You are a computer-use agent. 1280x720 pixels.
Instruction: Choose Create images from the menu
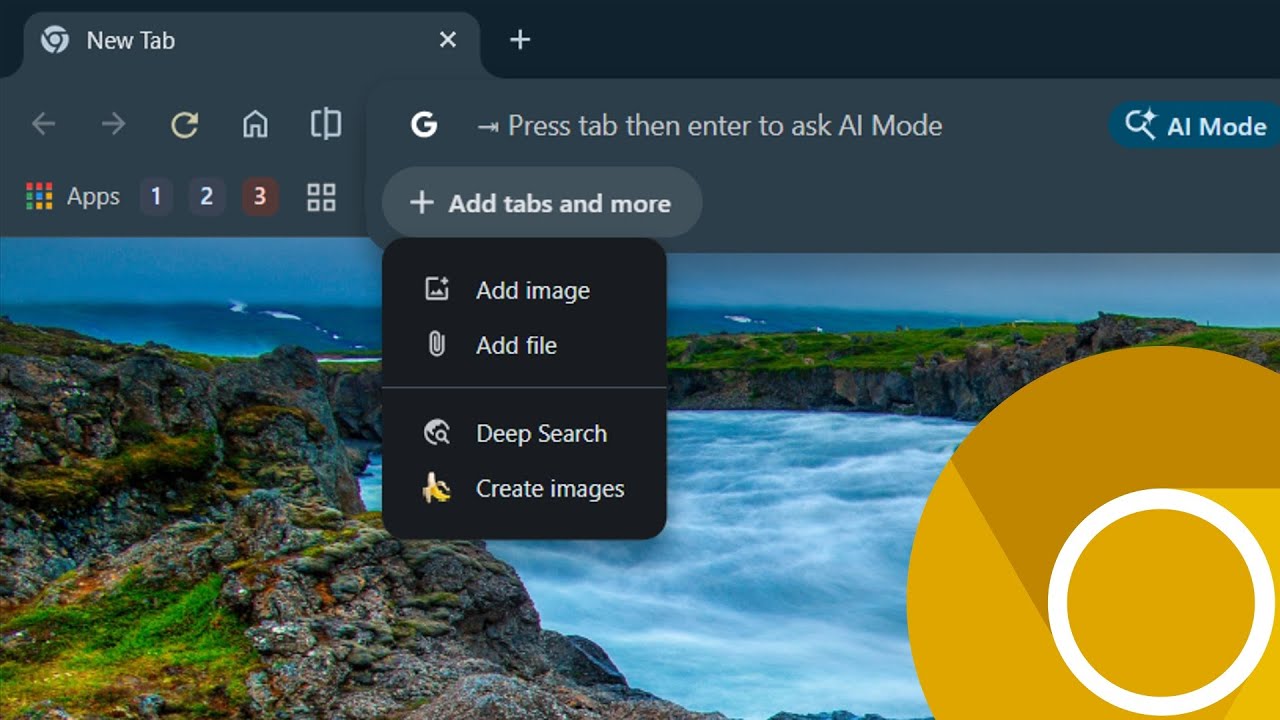[x=524, y=488]
